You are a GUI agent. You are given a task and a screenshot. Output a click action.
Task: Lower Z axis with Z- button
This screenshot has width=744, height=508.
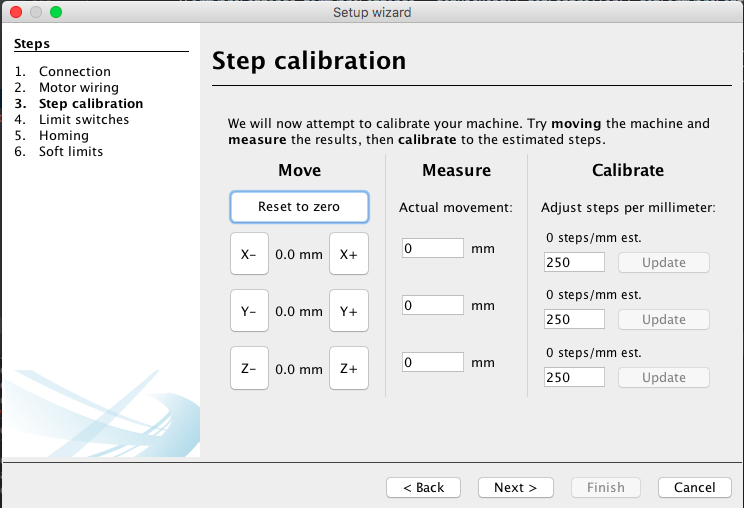249,368
